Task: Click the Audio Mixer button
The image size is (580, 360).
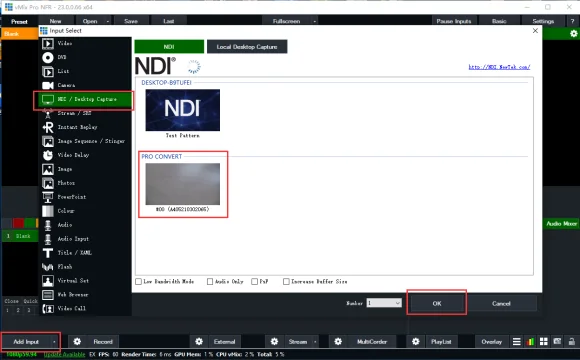Action: click(562, 224)
